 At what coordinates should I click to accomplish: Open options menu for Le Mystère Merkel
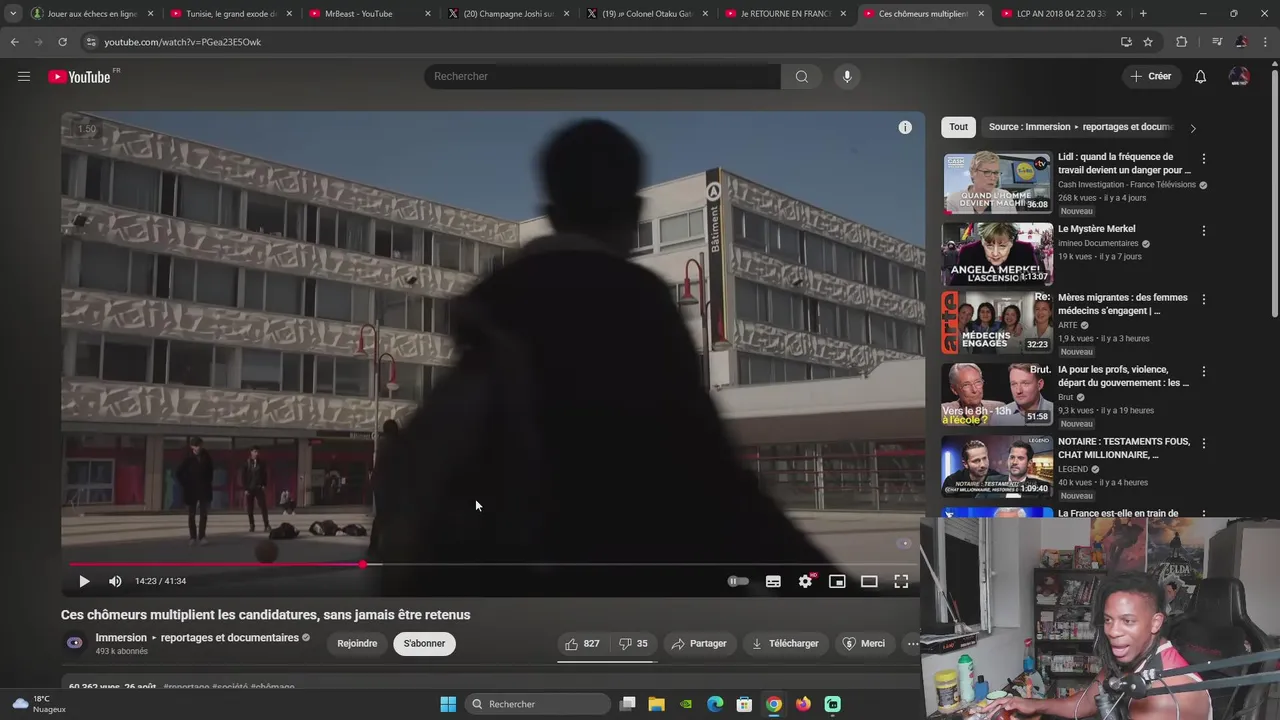(x=1204, y=231)
